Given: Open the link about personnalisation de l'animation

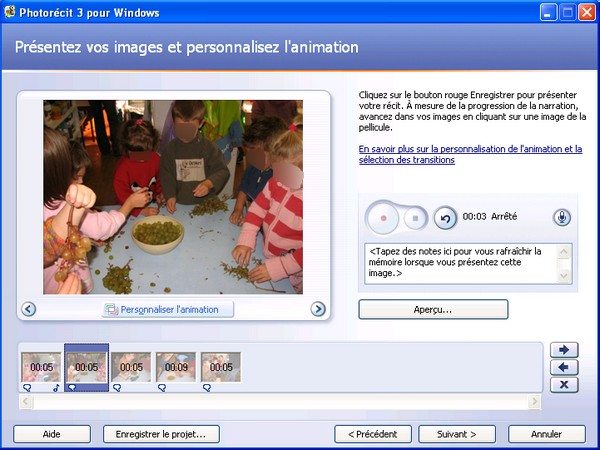Looking at the screenshot, I should 470,154.
